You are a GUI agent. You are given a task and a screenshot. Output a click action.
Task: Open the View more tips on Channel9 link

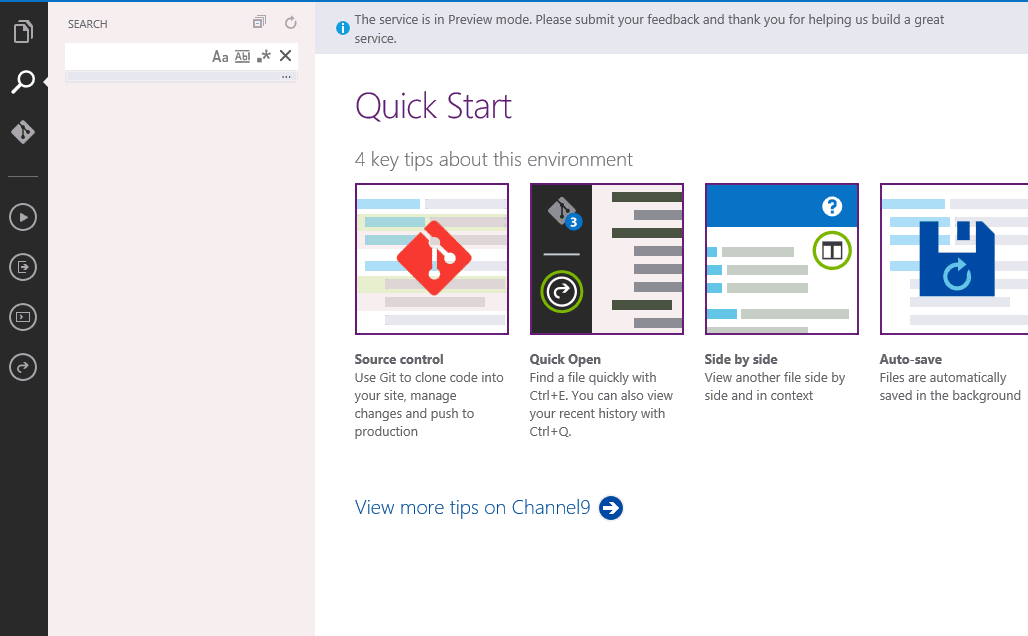(x=472, y=507)
